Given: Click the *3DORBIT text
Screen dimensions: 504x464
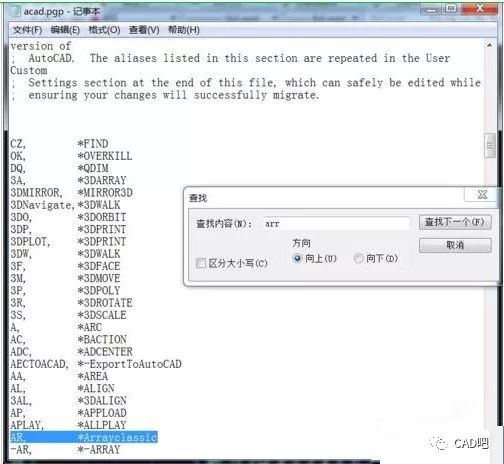Looking at the screenshot, I should [x=102, y=217].
